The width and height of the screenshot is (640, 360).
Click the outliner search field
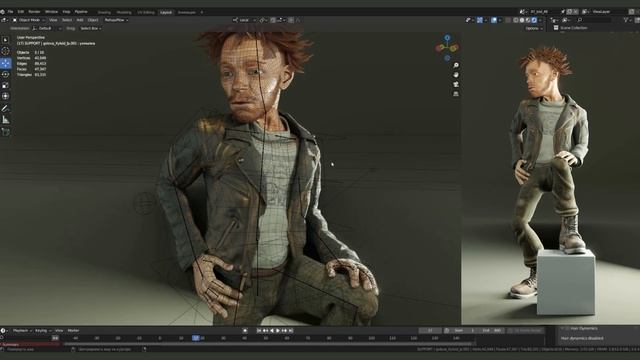coord(595,20)
